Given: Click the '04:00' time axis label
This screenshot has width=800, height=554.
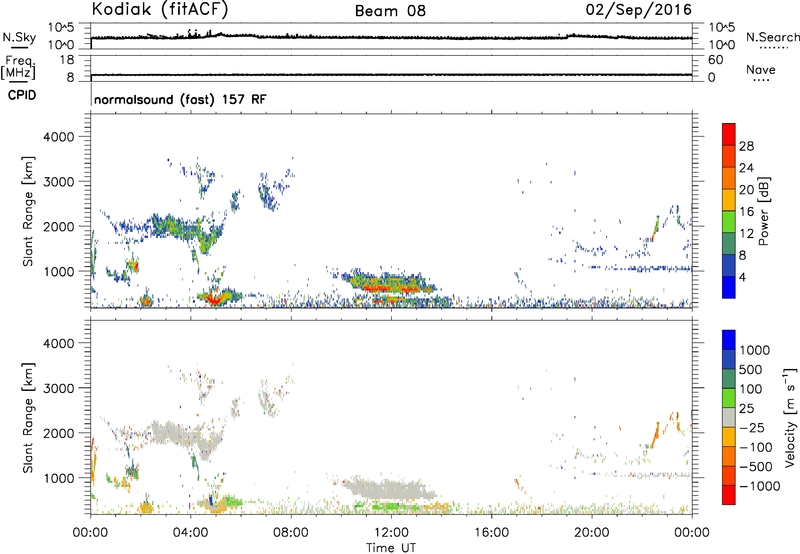Looking at the screenshot, I should pos(191,533).
